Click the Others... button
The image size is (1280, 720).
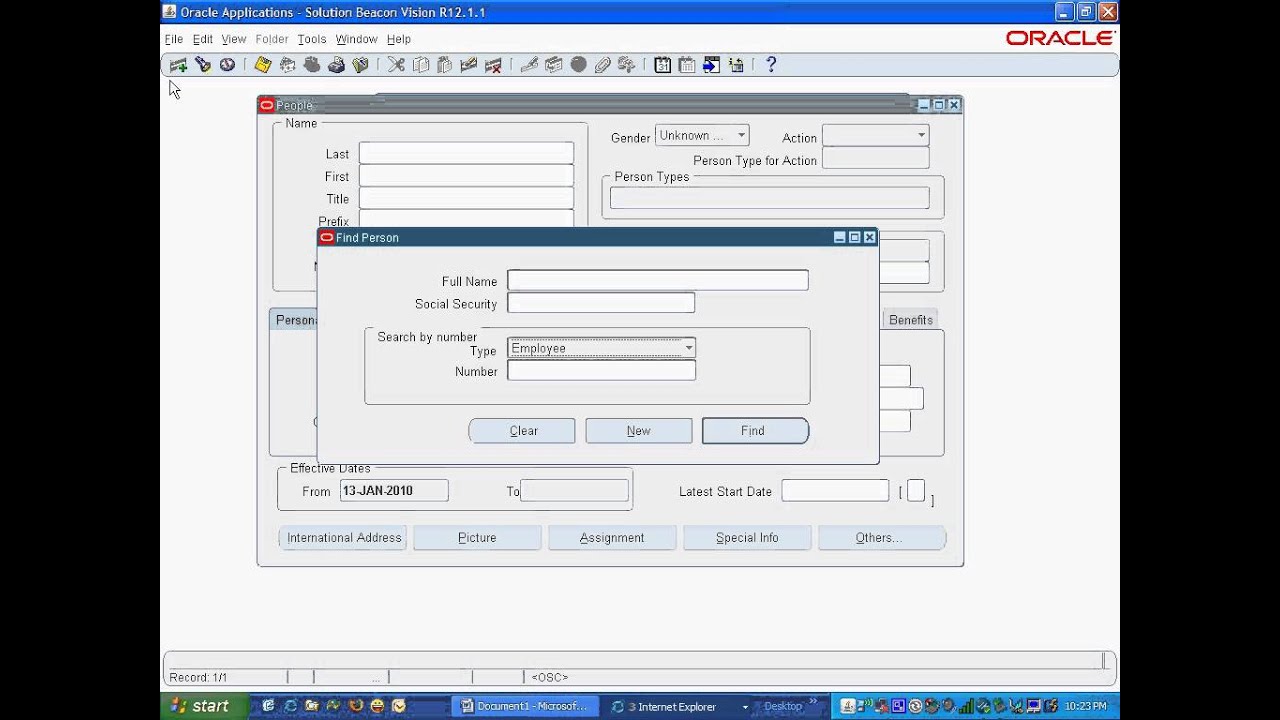click(881, 538)
